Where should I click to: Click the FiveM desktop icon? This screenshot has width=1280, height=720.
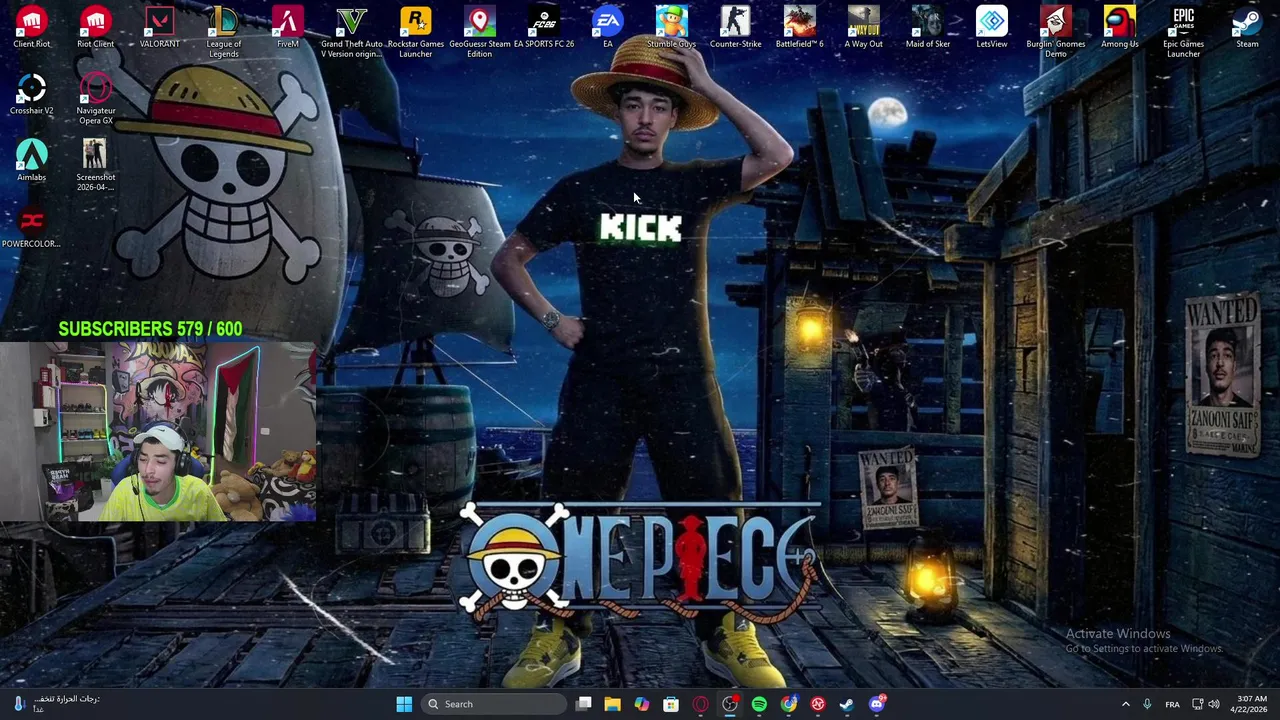287,27
